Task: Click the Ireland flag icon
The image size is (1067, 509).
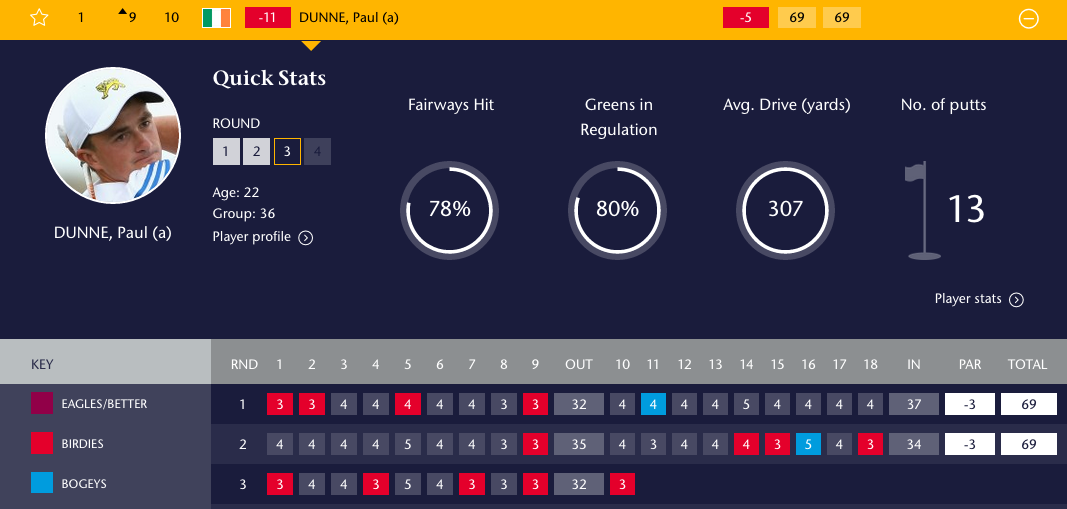Action: coord(216,18)
